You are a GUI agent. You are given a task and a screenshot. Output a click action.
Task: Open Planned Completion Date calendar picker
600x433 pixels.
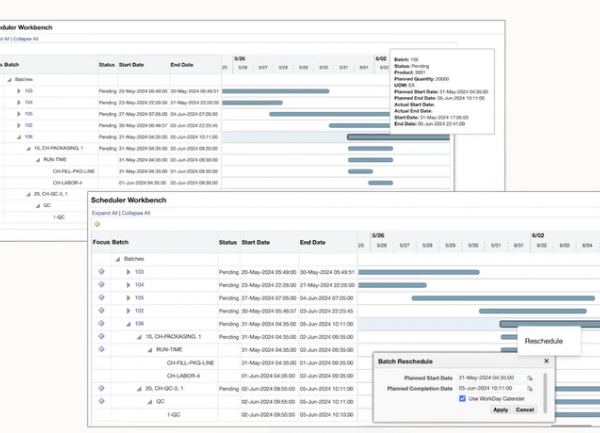click(x=529, y=388)
